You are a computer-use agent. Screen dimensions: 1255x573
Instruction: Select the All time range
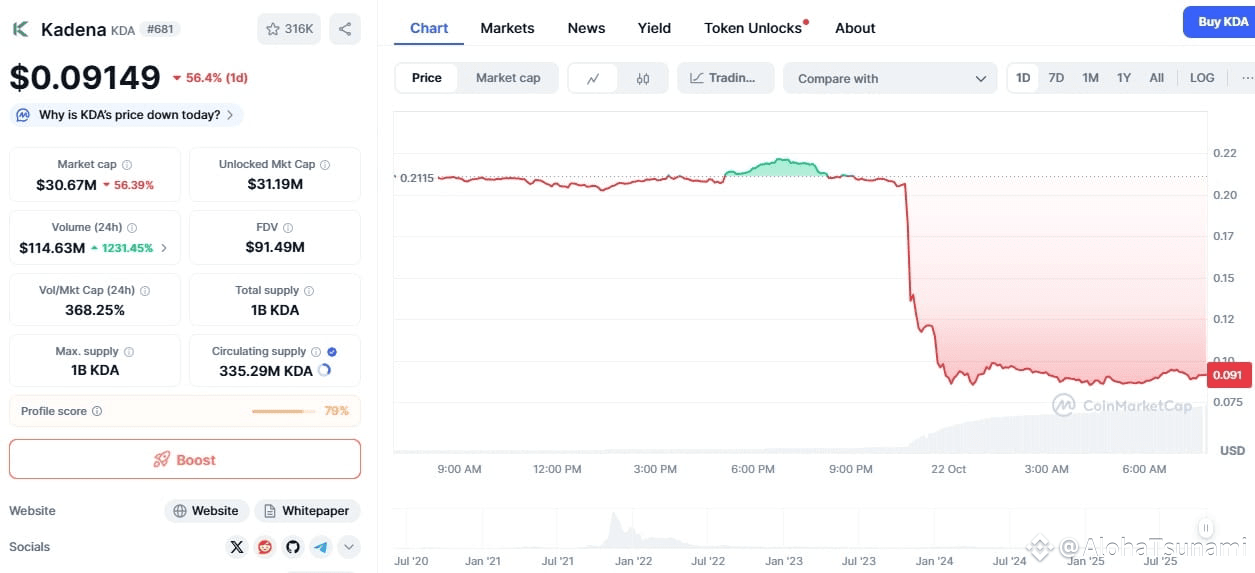click(1157, 78)
